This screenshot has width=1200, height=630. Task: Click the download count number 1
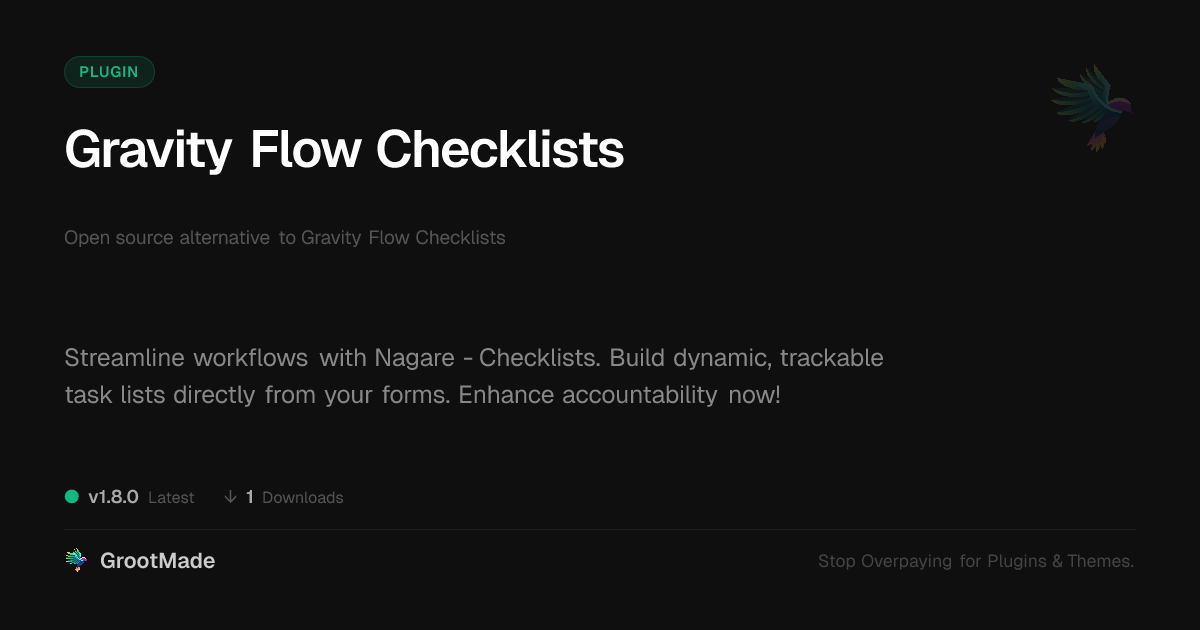pos(250,497)
